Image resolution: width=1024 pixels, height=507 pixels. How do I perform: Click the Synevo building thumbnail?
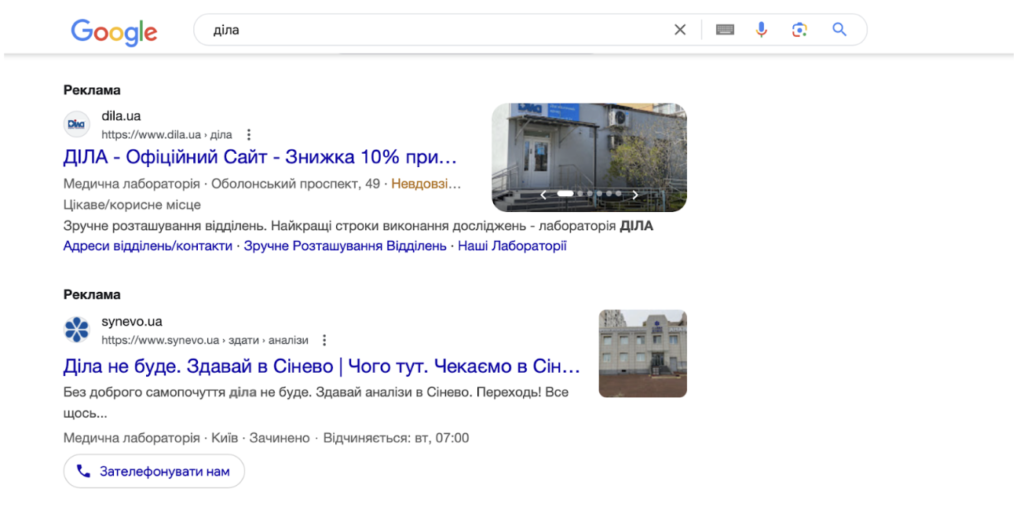click(x=643, y=353)
